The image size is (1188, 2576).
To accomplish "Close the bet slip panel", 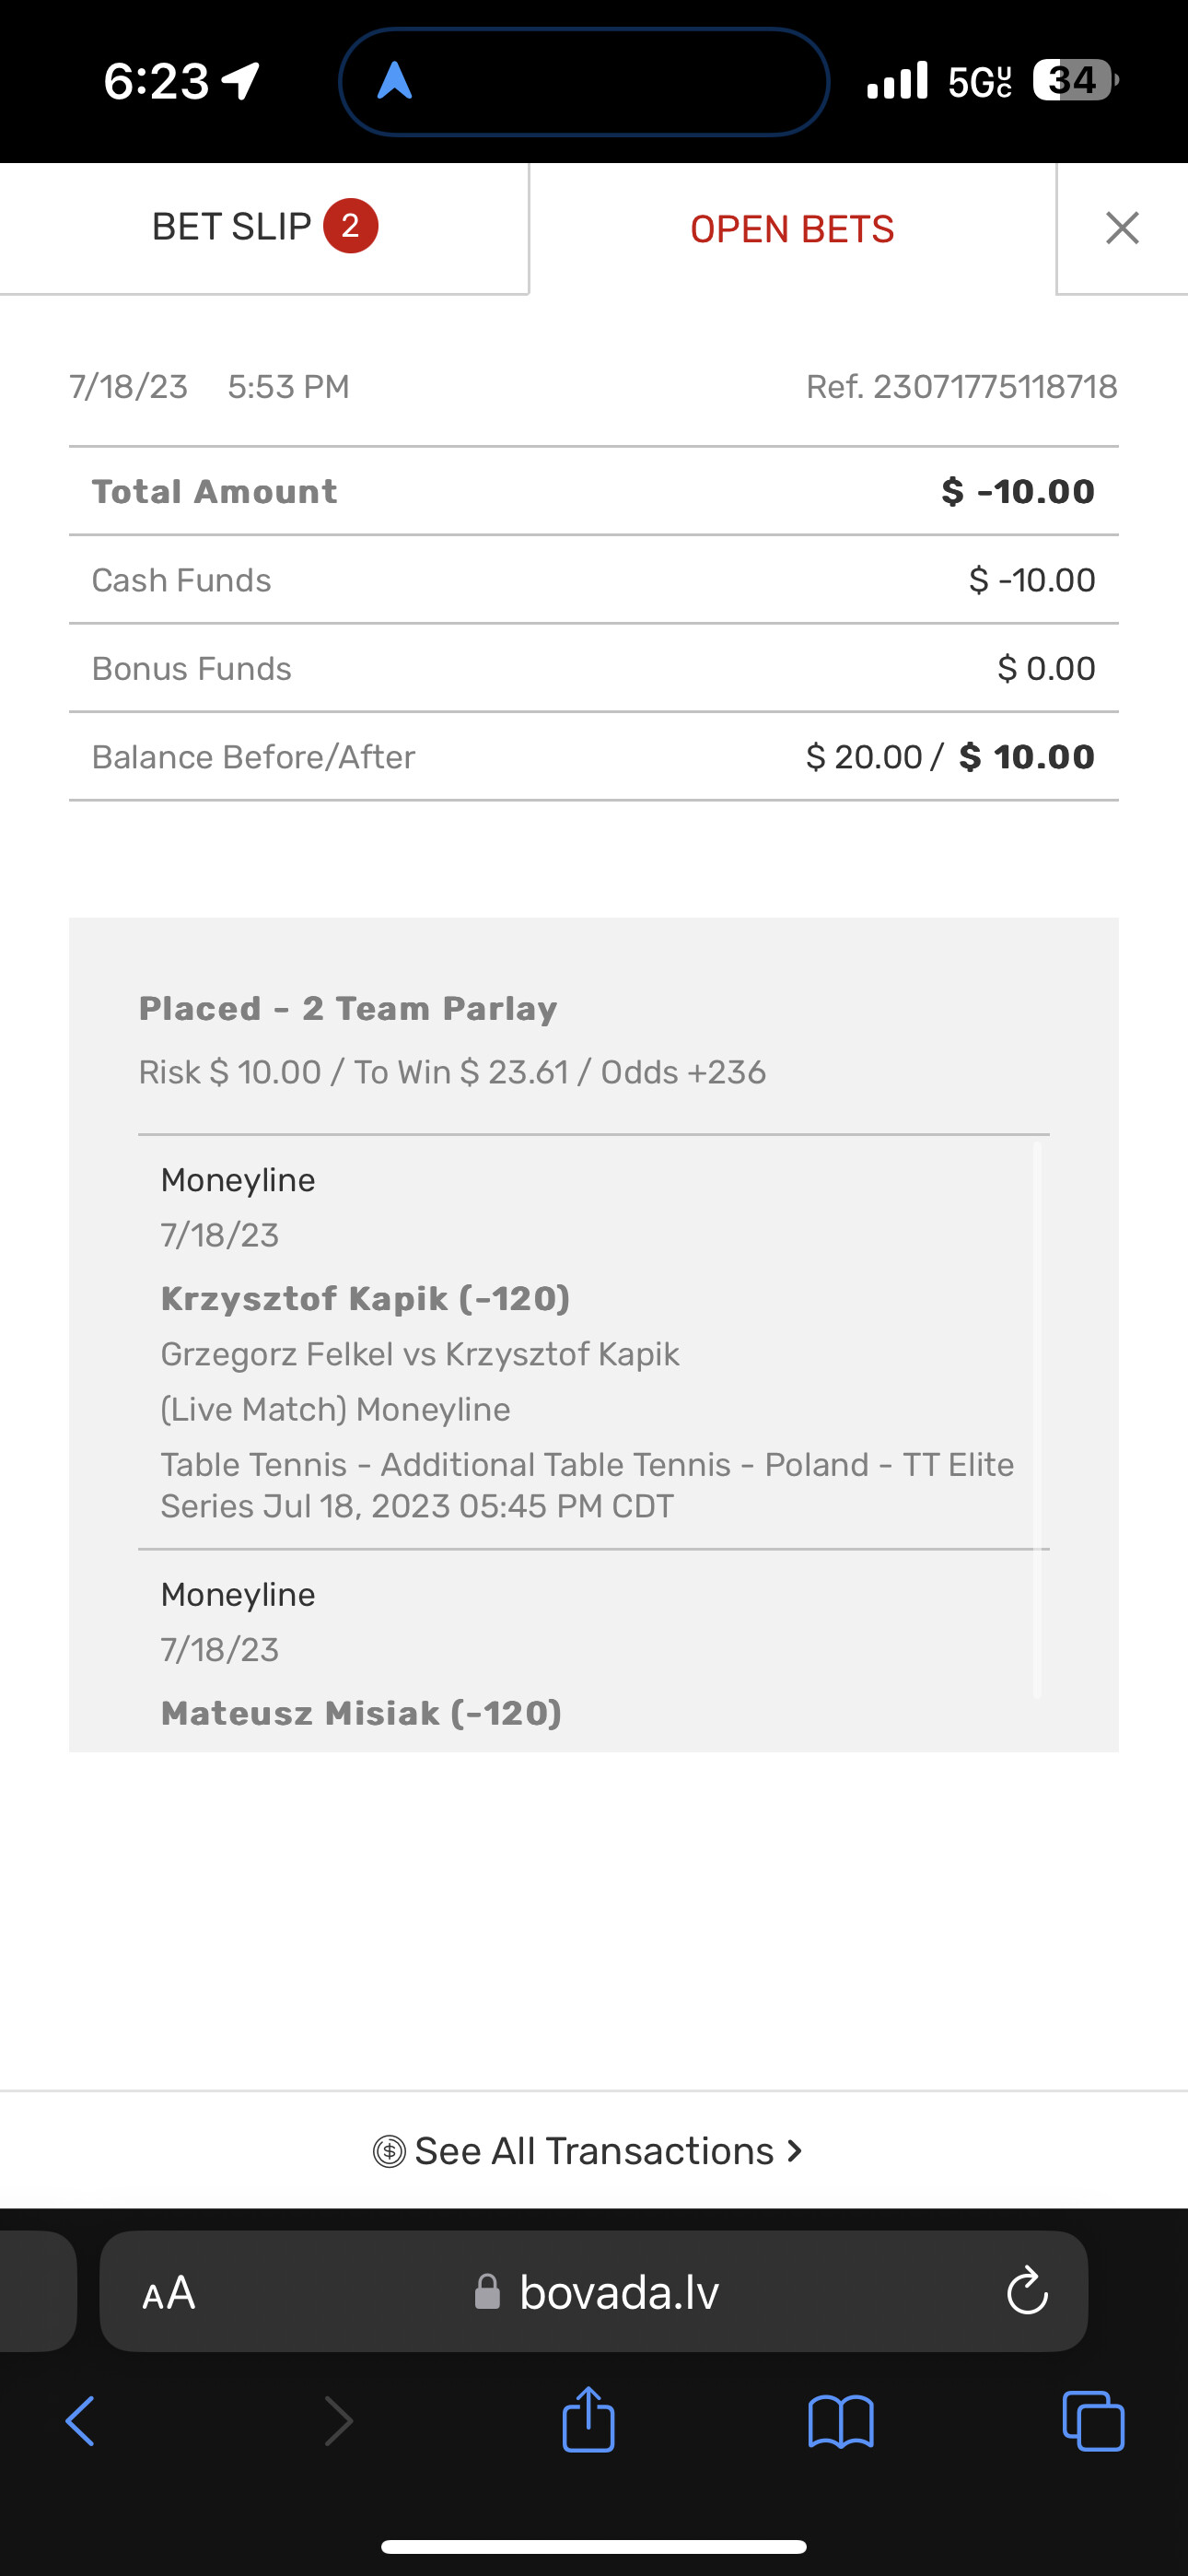I will tap(1122, 228).
